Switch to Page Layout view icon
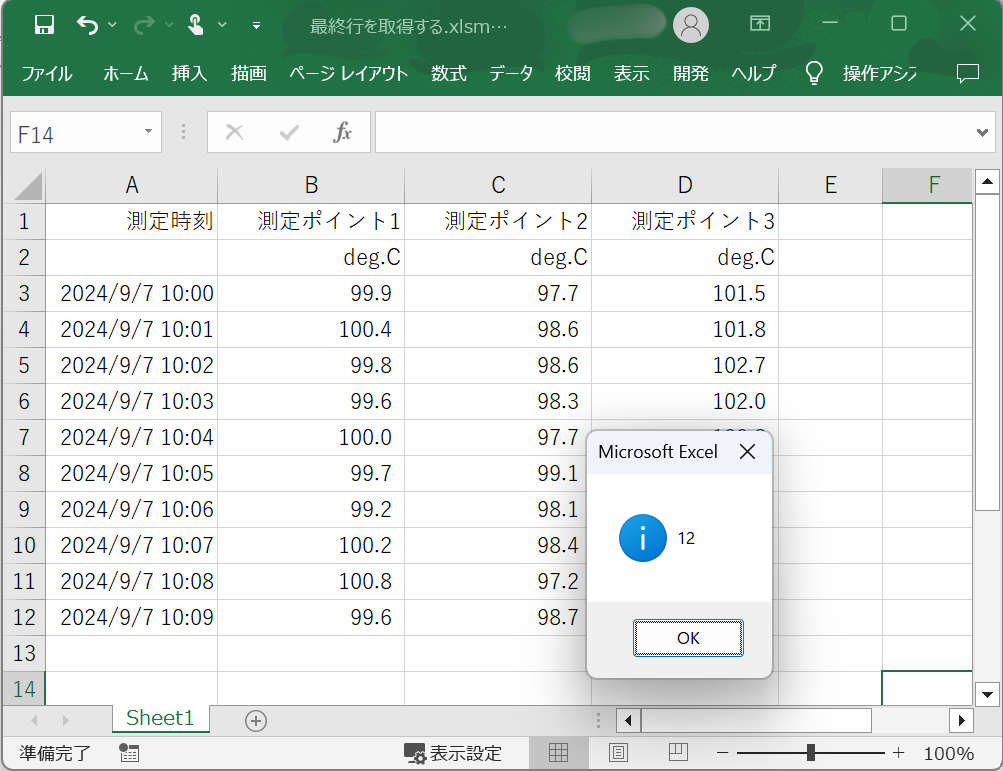This screenshot has height=771, width=1003. 618,753
